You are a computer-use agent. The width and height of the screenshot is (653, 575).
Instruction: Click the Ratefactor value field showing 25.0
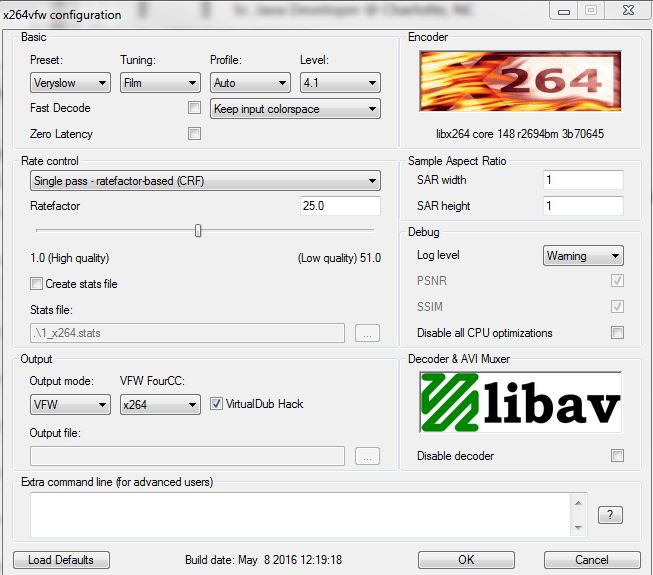340,206
